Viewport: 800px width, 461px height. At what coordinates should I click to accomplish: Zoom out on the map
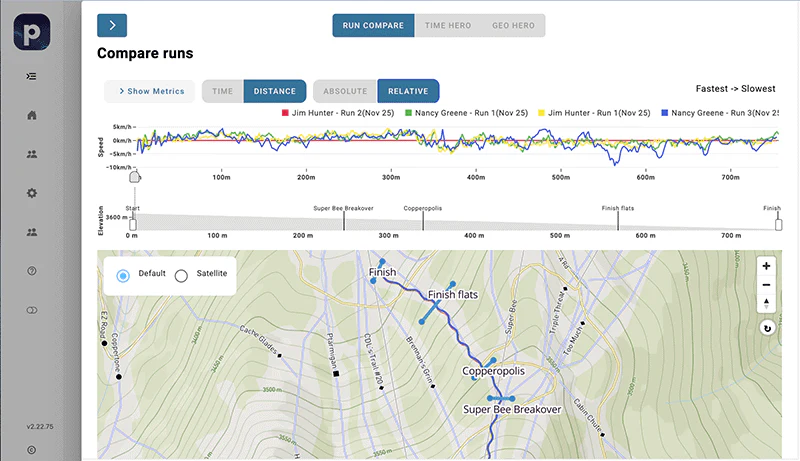pos(766,284)
